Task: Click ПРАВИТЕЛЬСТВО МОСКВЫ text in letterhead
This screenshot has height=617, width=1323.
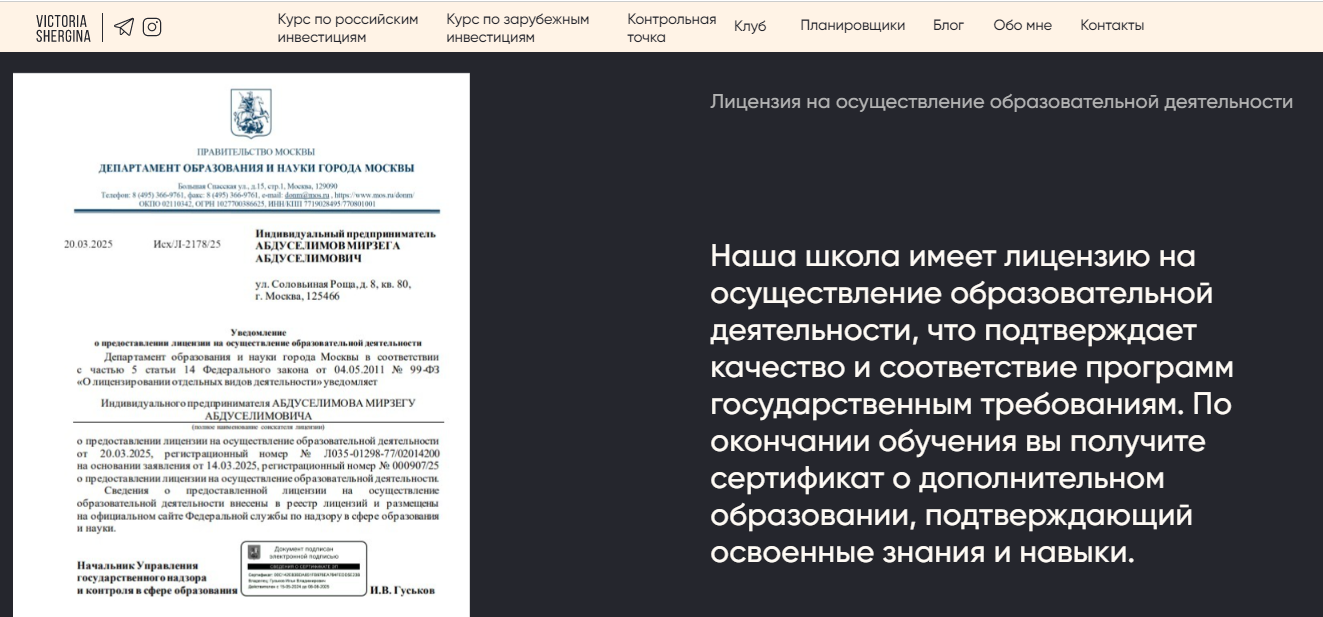Action: click(256, 151)
